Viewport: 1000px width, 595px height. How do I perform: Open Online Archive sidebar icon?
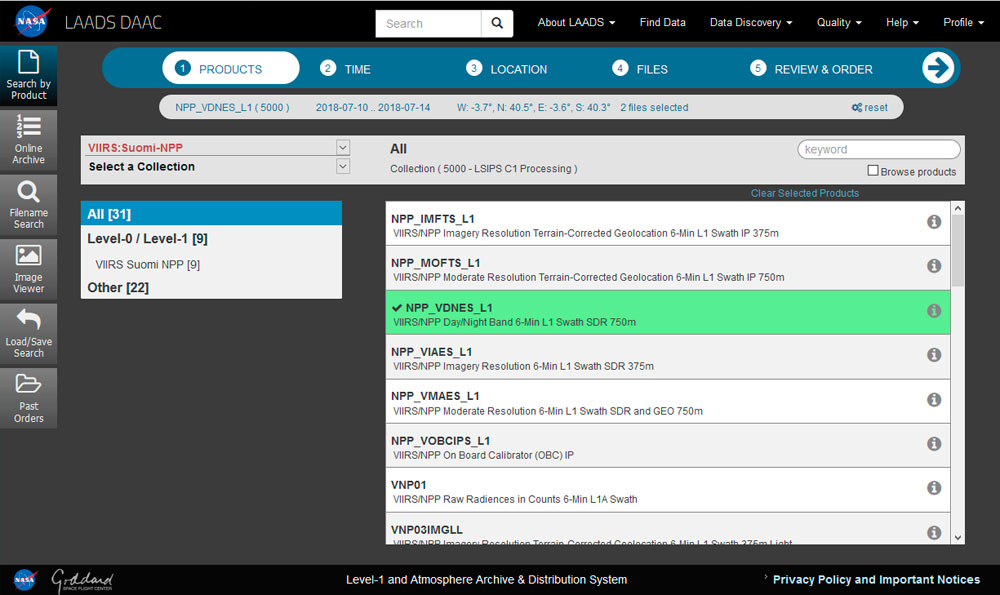[x=28, y=140]
